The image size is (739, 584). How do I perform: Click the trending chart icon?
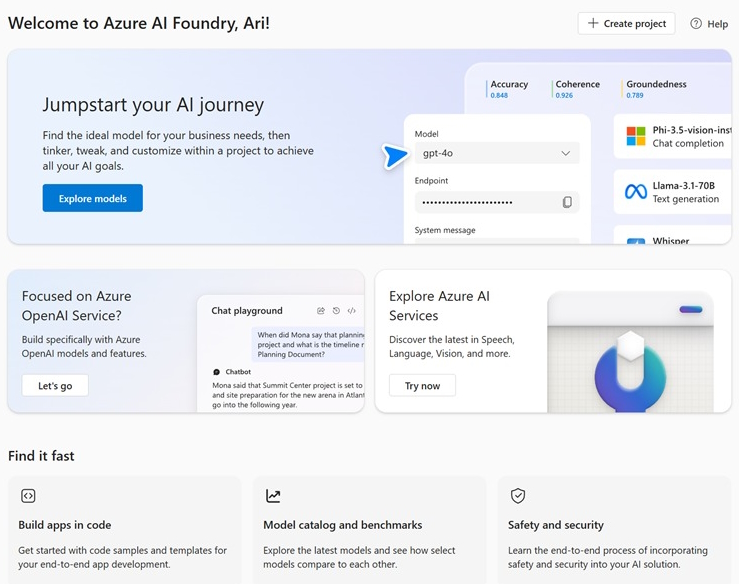click(x=273, y=496)
